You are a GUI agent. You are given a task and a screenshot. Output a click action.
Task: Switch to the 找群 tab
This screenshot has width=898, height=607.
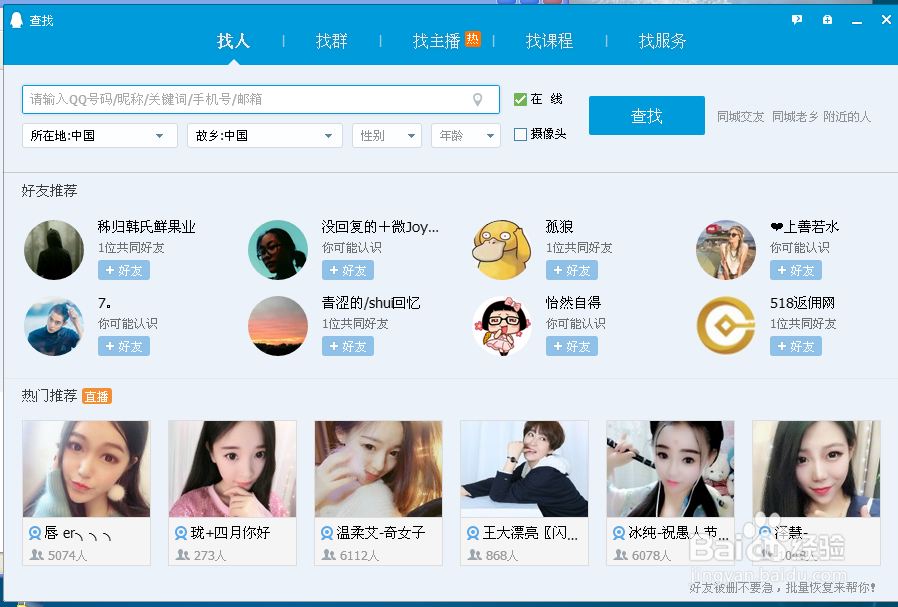click(332, 41)
